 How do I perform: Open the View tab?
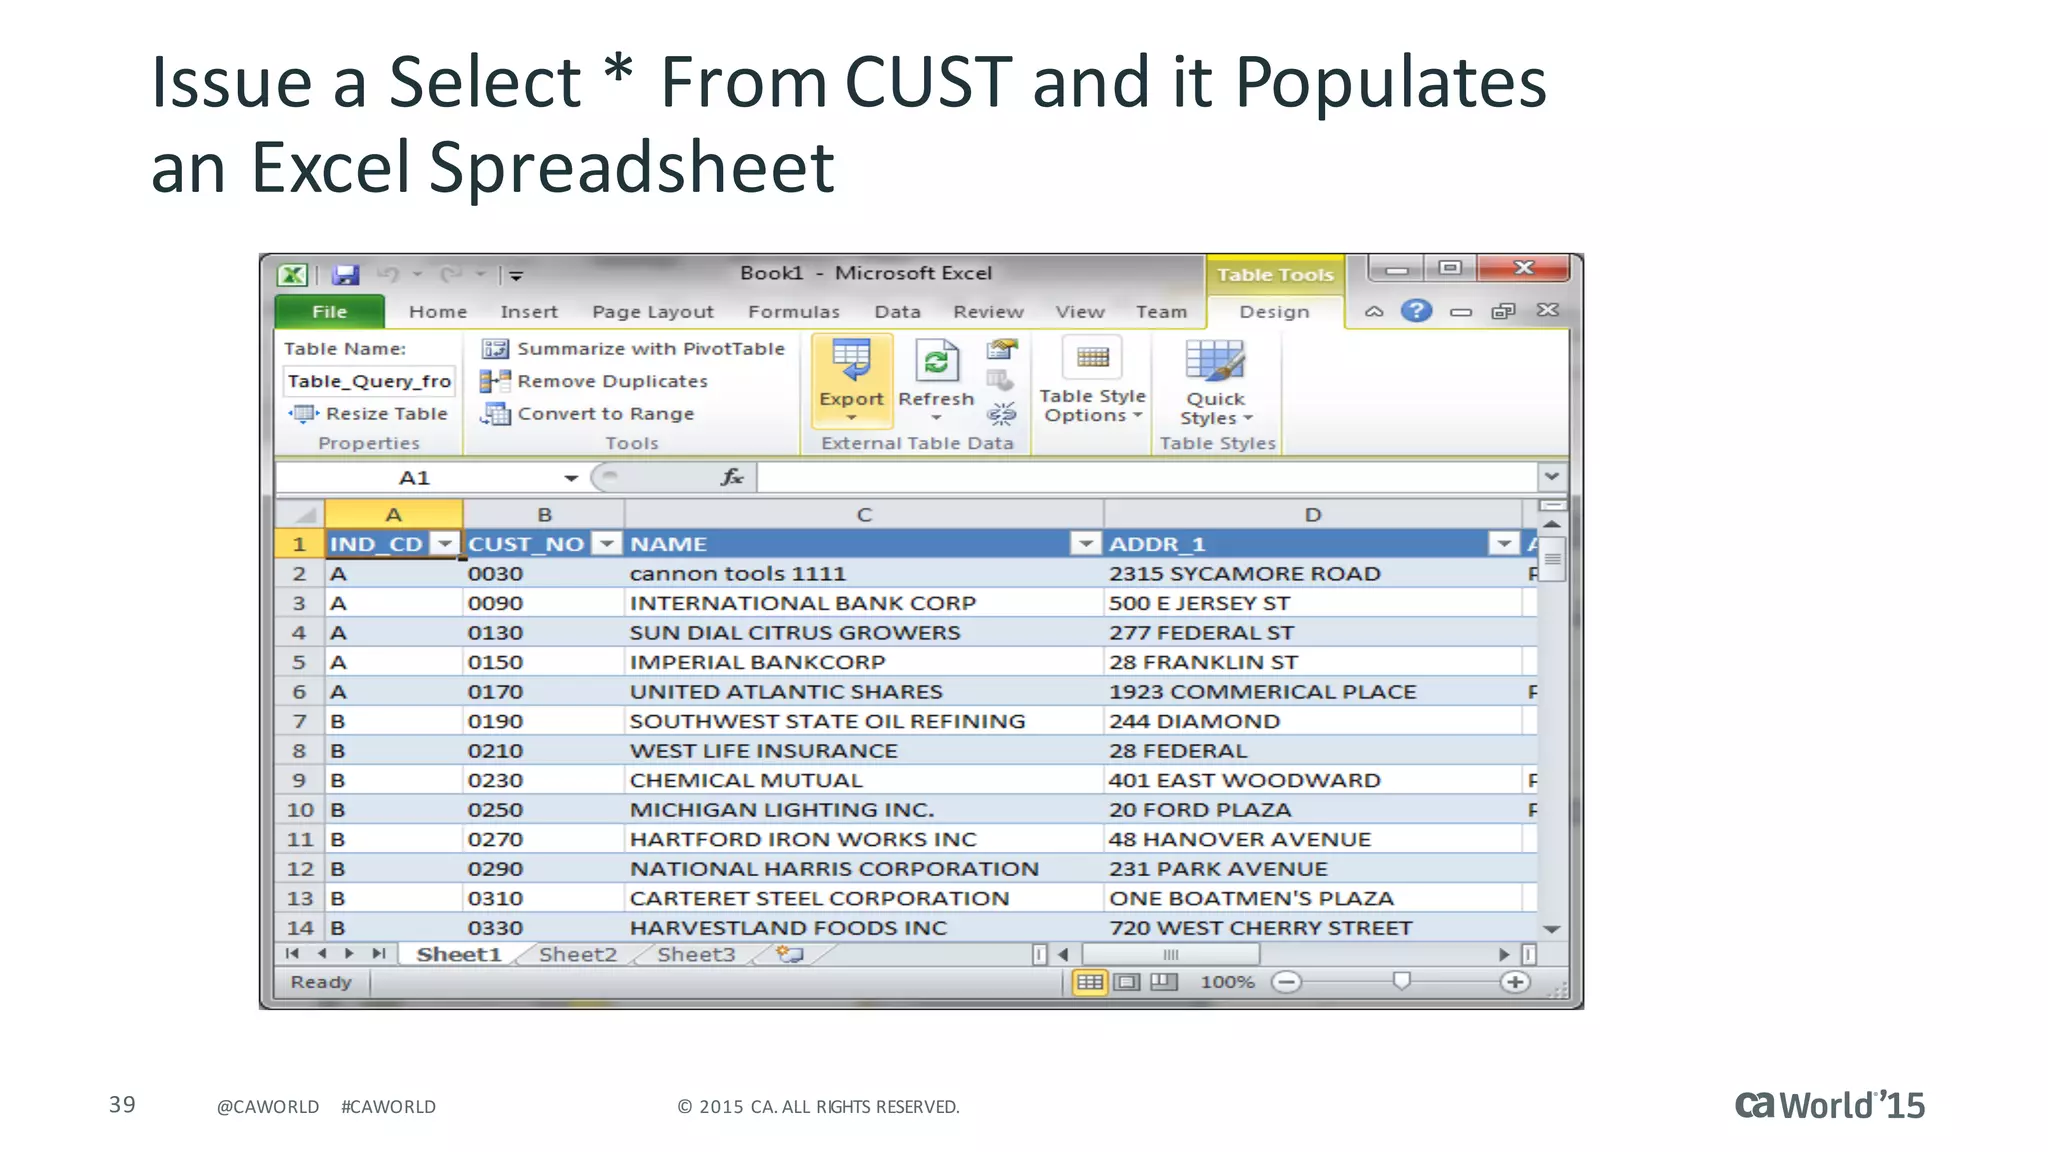point(1080,312)
